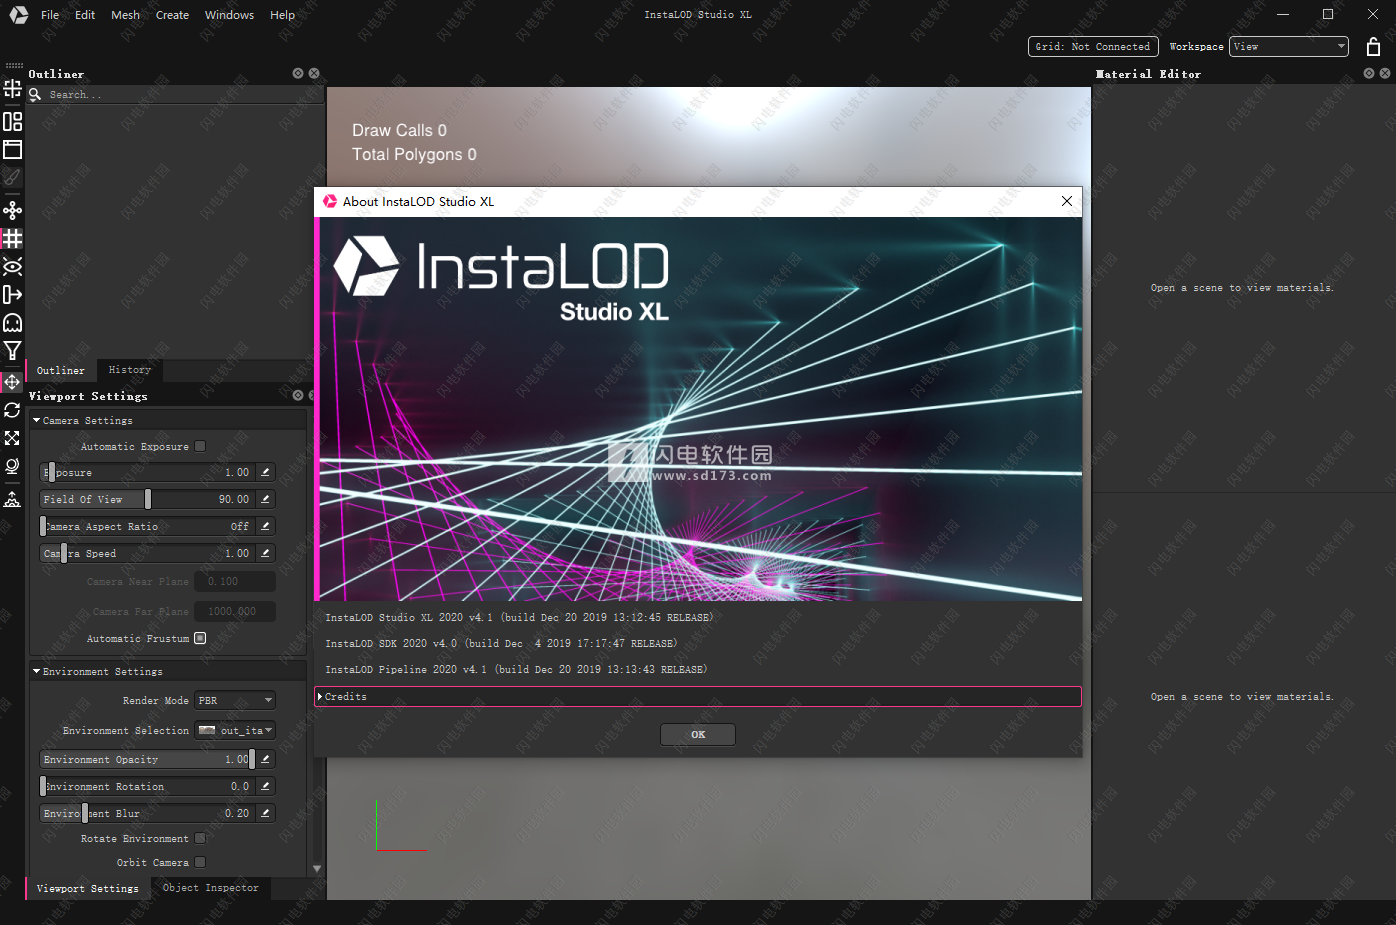Click the edit pencil for Environment Blur
The height and width of the screenshot is (925, 1396).
coord(265,813)
